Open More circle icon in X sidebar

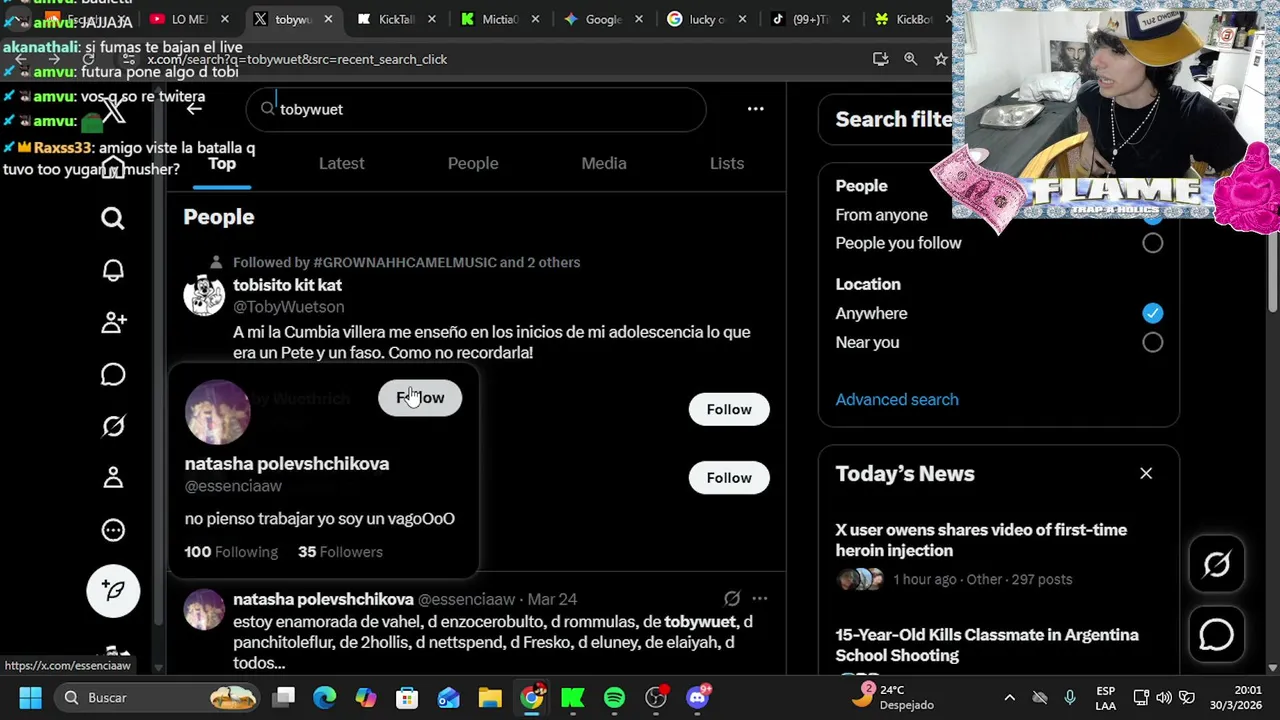point(113,530)
